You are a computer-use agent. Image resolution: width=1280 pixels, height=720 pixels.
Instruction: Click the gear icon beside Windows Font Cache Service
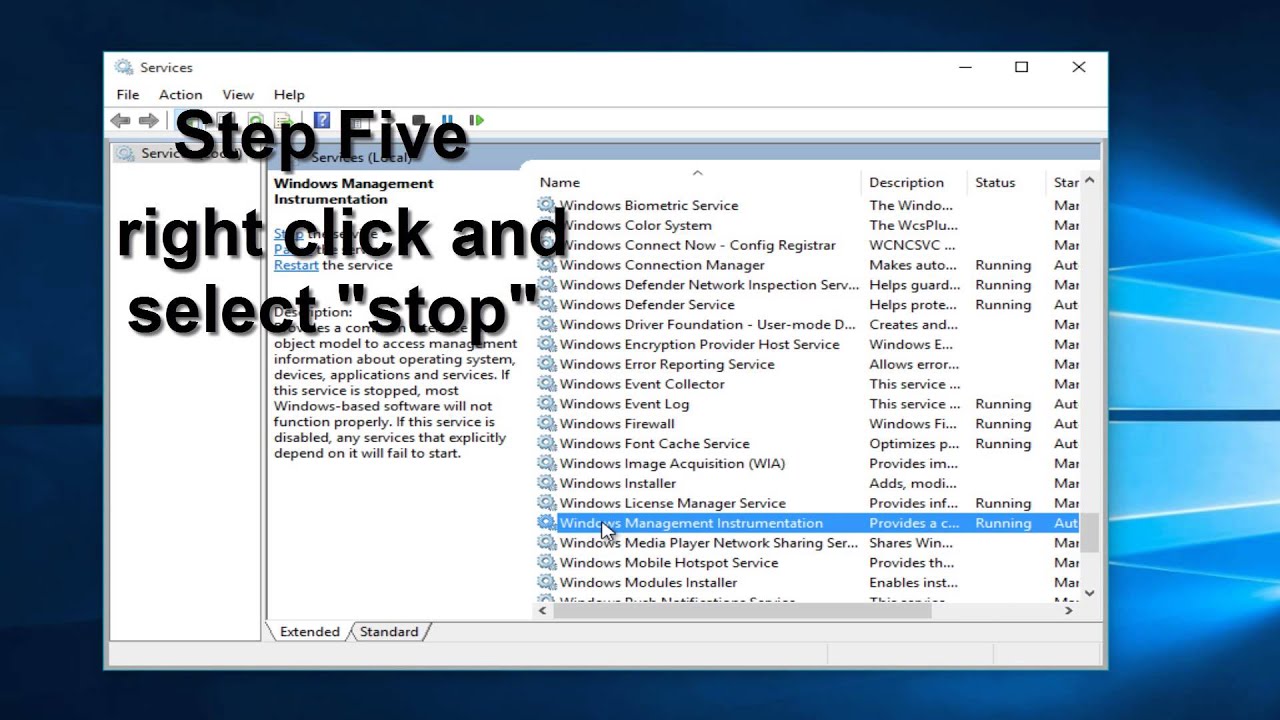(x=546, y=444)
